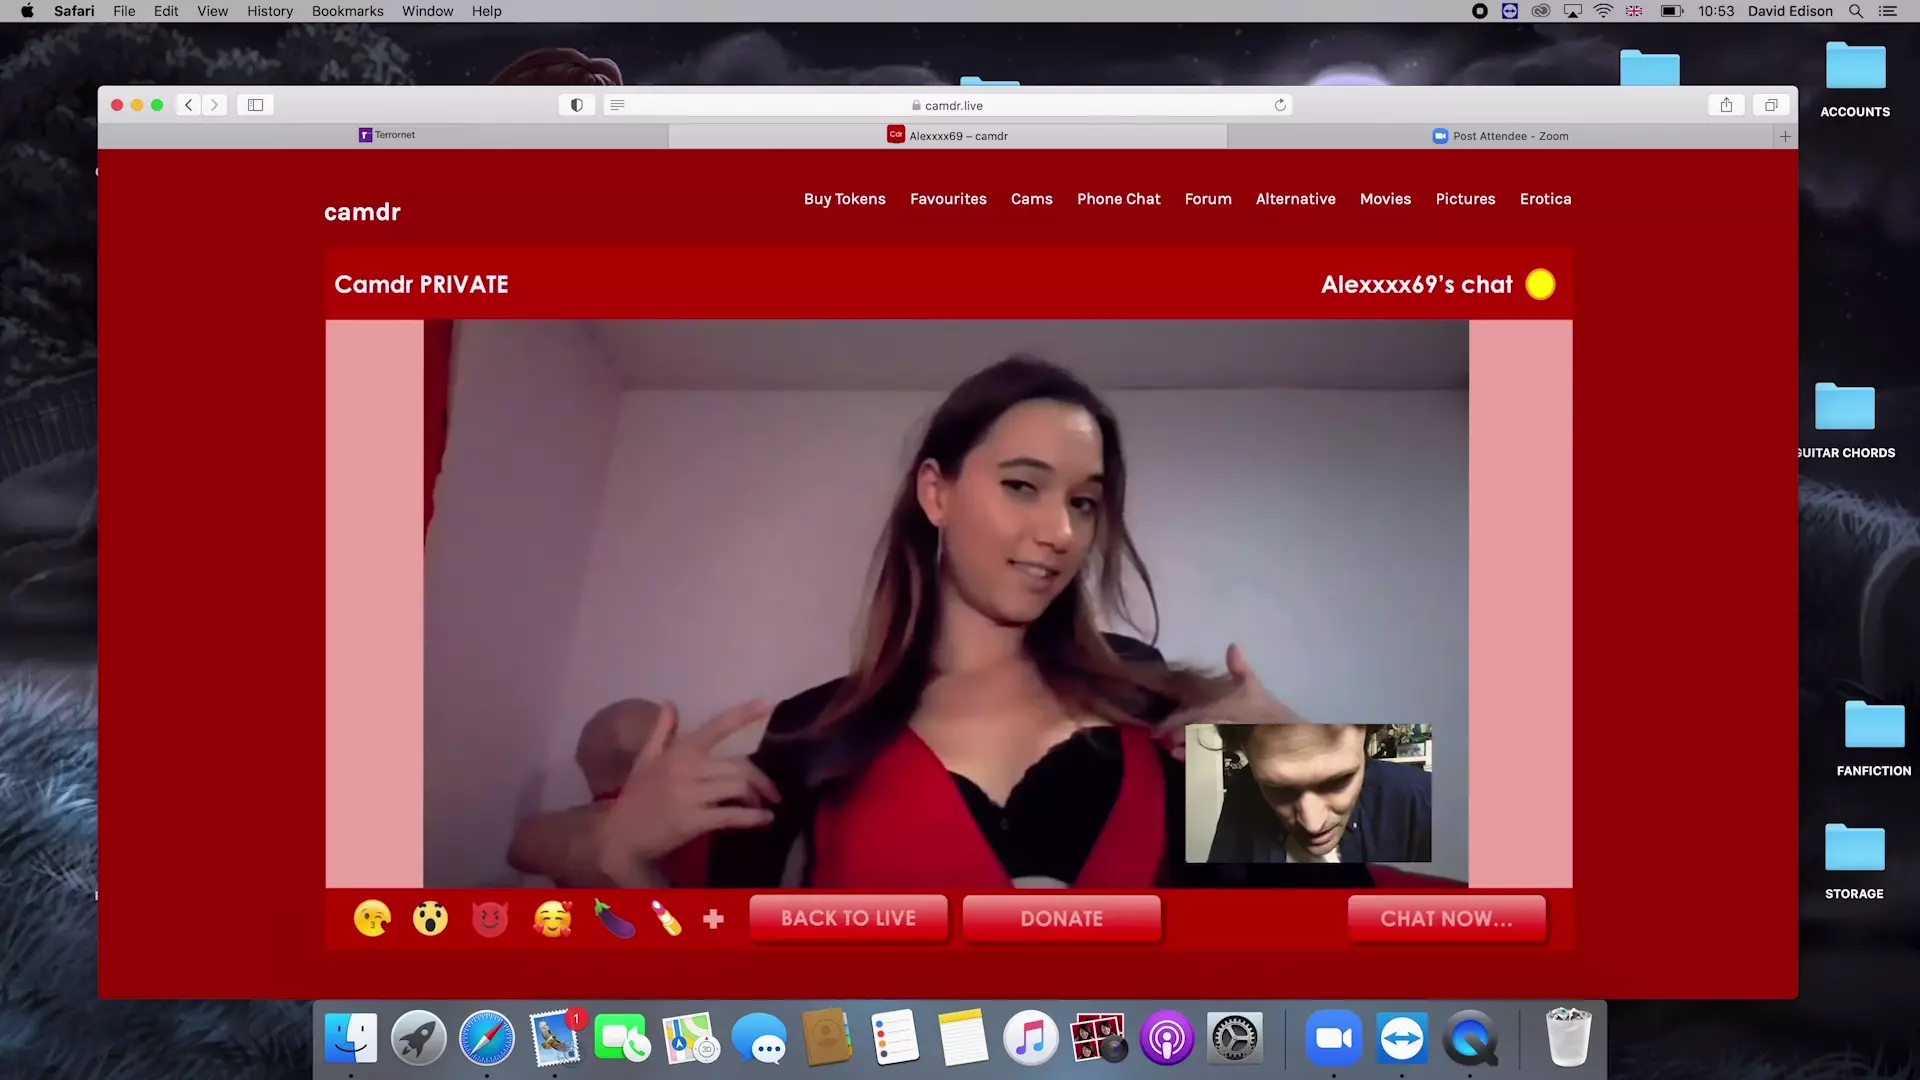Send the smiling devil emoji
The height and width of the screenshot is (1080, 1920).
click(490, 918)
